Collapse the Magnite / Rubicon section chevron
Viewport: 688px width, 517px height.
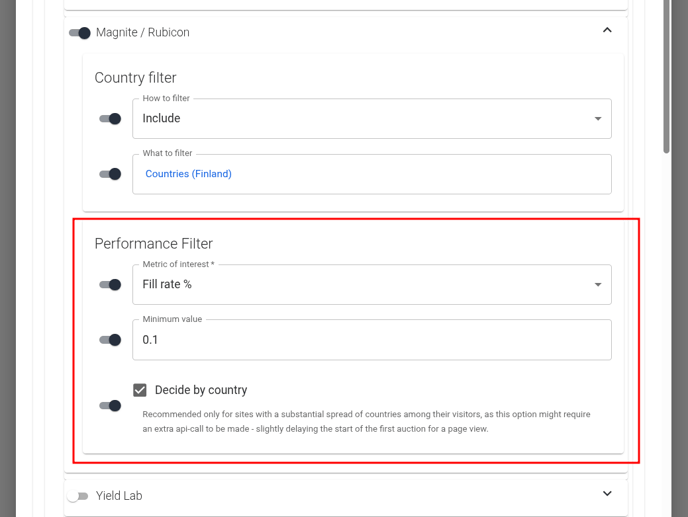pyautogui.click(x=607, y=31)
